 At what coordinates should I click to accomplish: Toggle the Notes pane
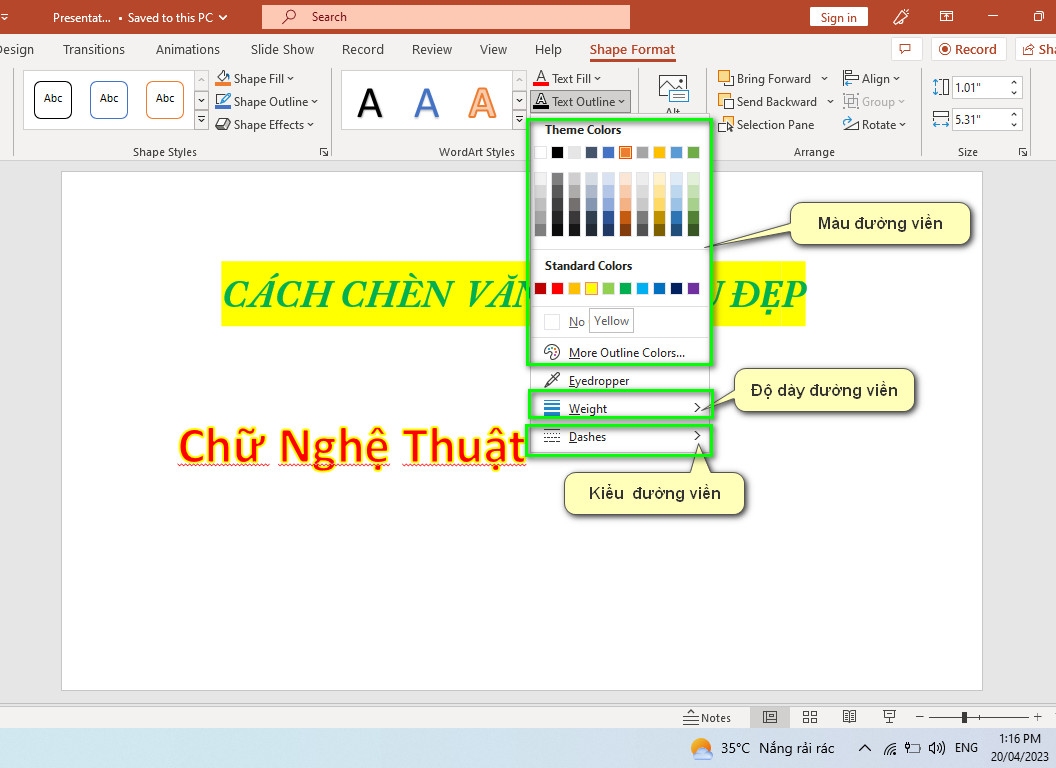[x=706, y=717]
